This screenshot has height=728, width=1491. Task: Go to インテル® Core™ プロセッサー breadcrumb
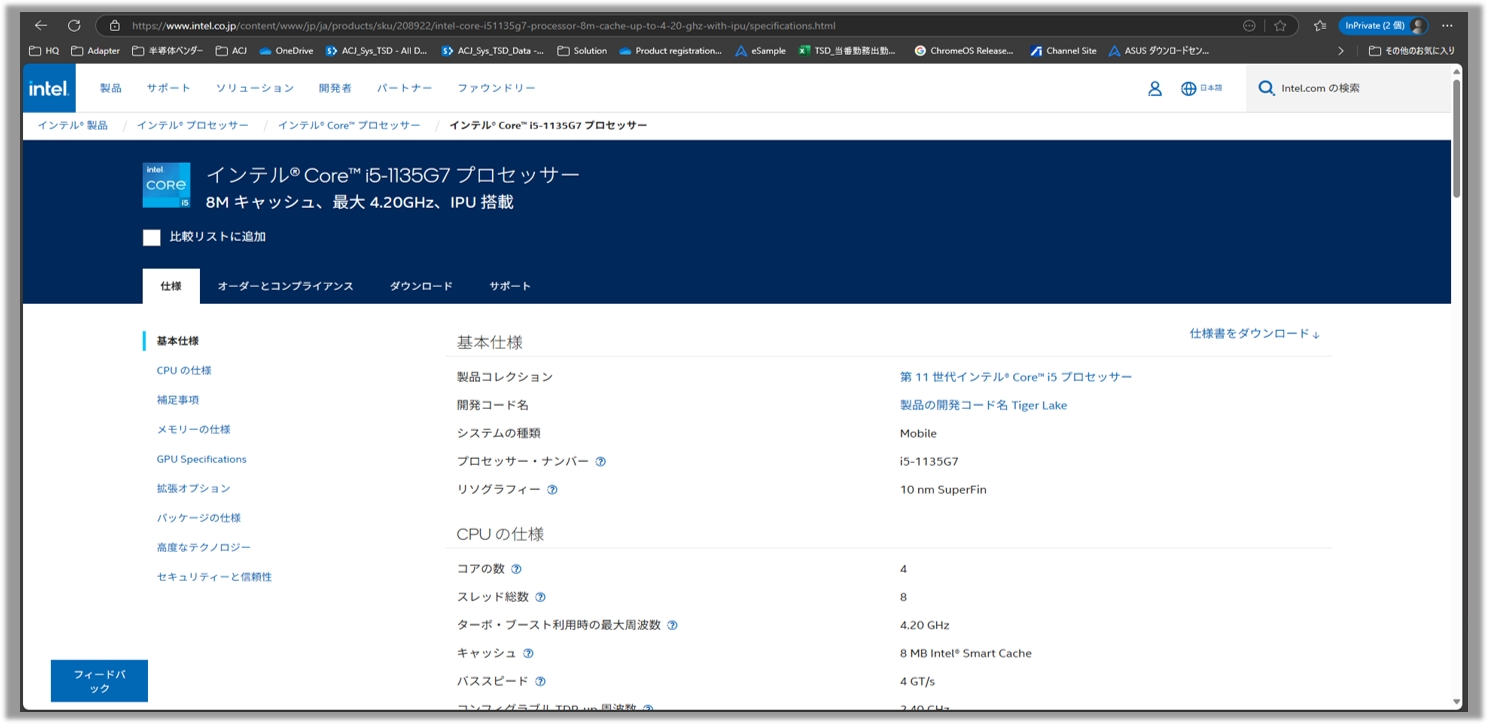(349, 125)
